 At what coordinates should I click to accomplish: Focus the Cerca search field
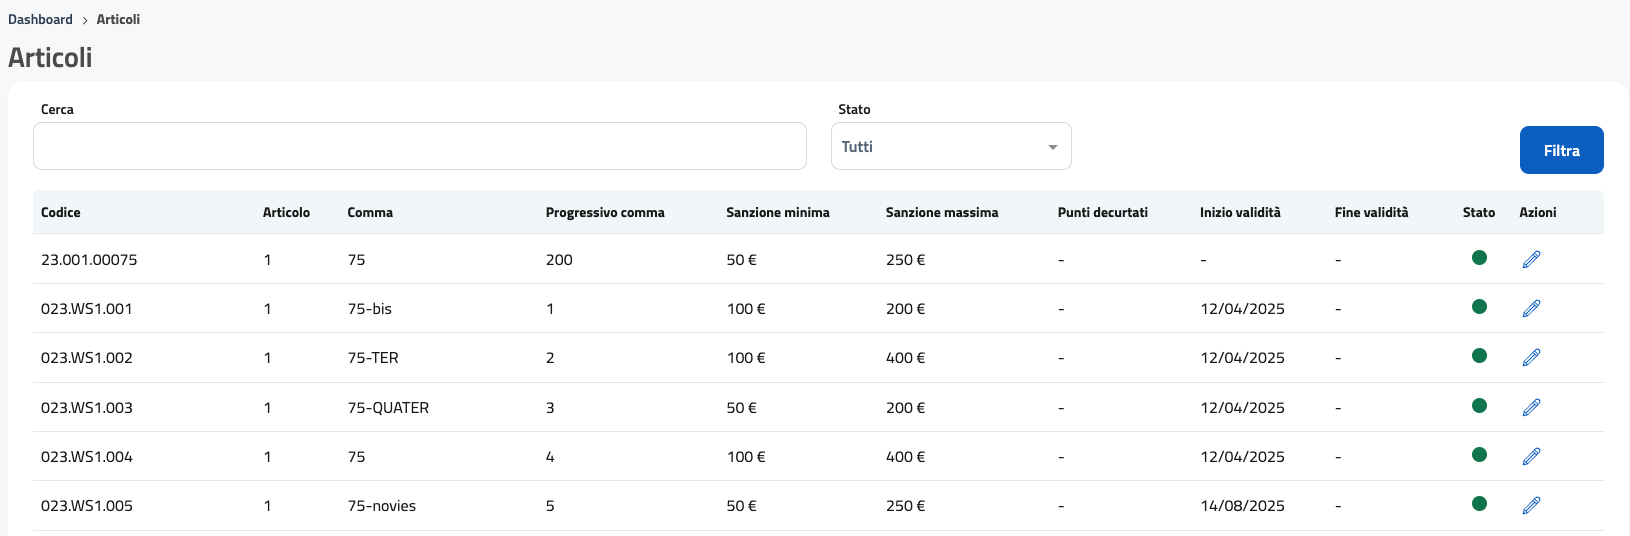pyautogui.click(x=419, y=147)
